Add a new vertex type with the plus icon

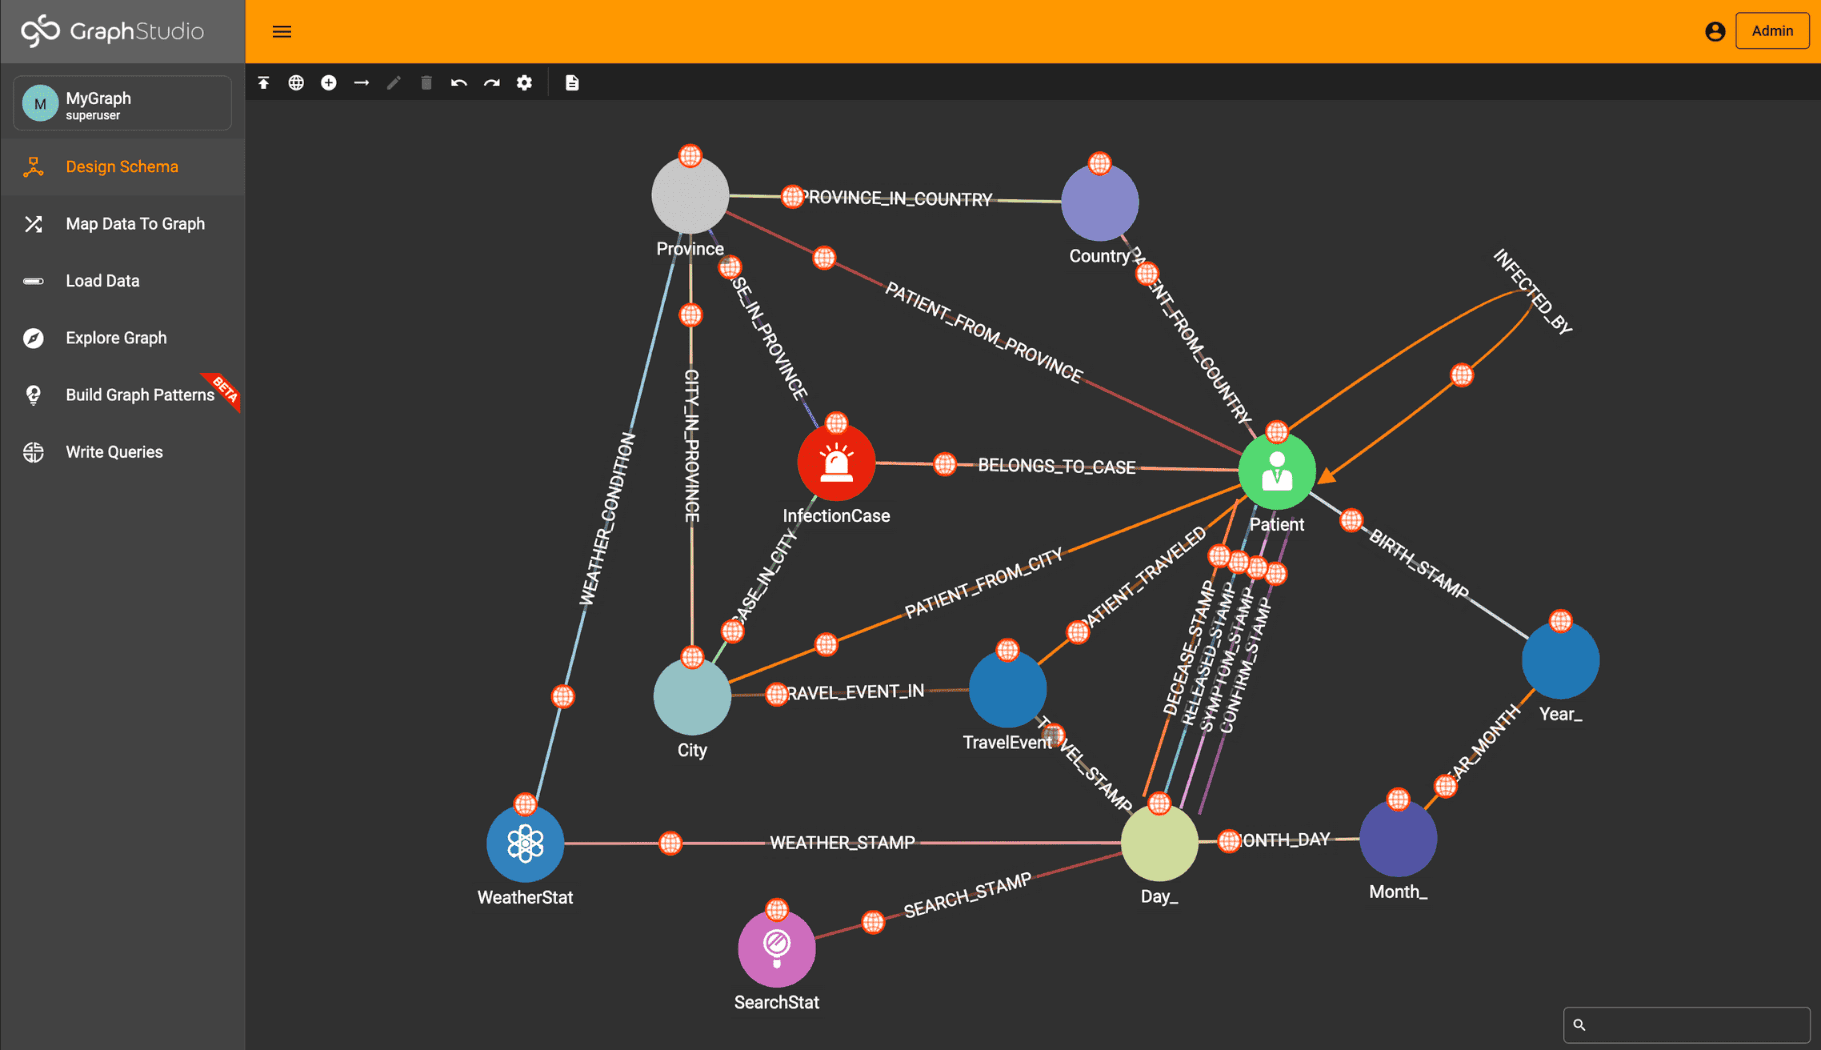(328, 82)
